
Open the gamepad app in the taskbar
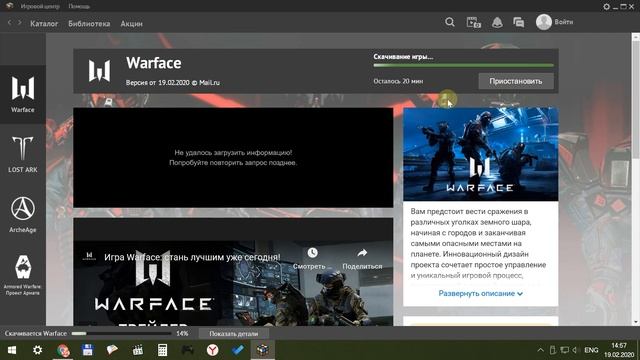point(187,350)
